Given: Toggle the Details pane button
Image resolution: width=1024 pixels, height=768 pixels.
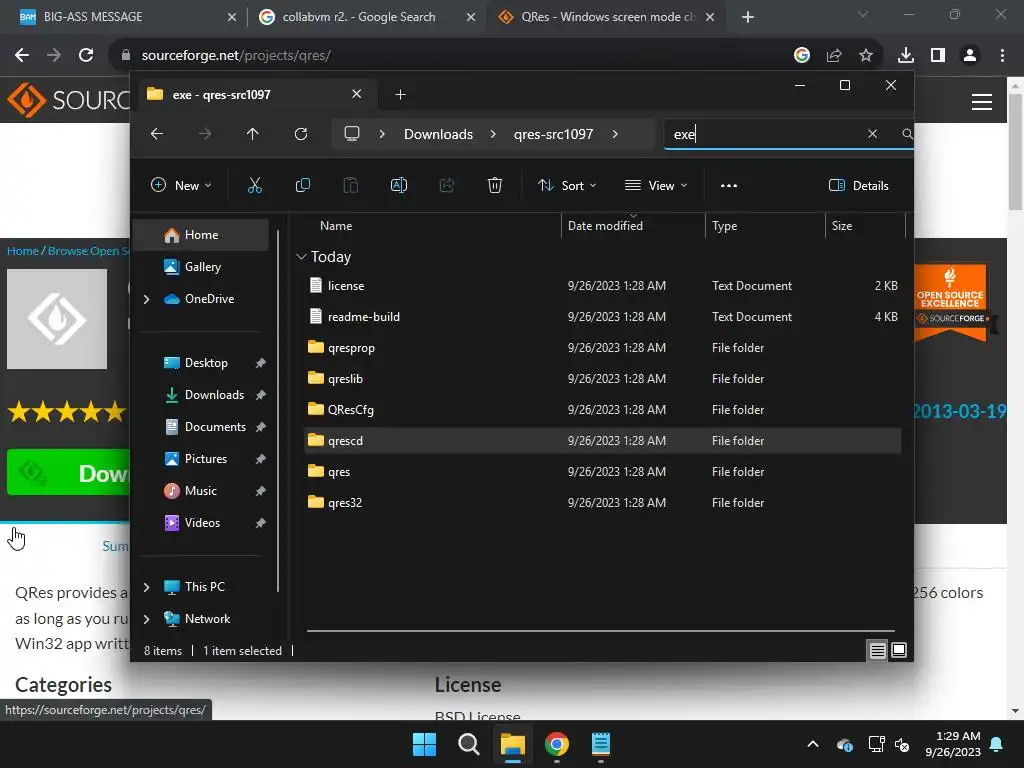Looking at the screenshot, I should [858, 185].
